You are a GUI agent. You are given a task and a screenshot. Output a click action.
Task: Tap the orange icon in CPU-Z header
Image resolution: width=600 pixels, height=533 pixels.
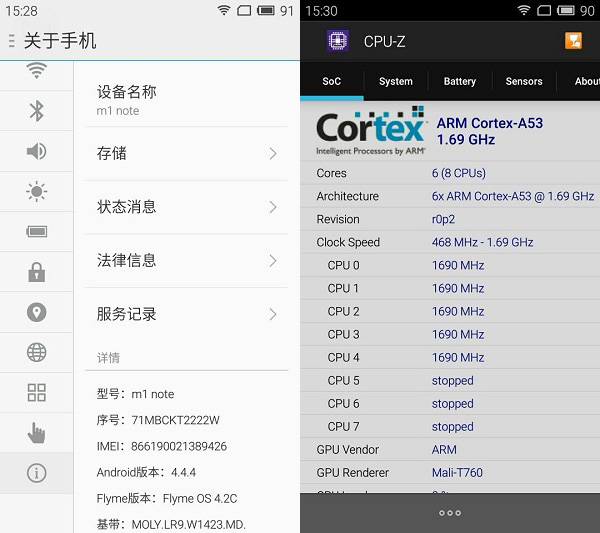pyautogui.click(x=573, y=41)
